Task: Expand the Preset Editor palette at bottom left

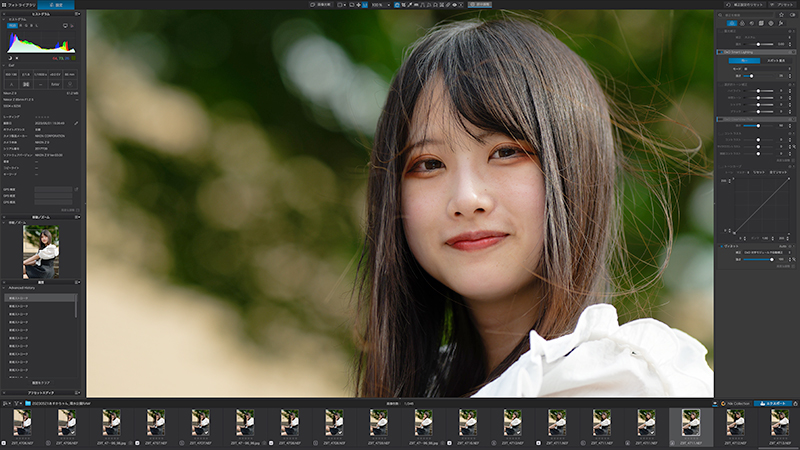Action: 41,393
